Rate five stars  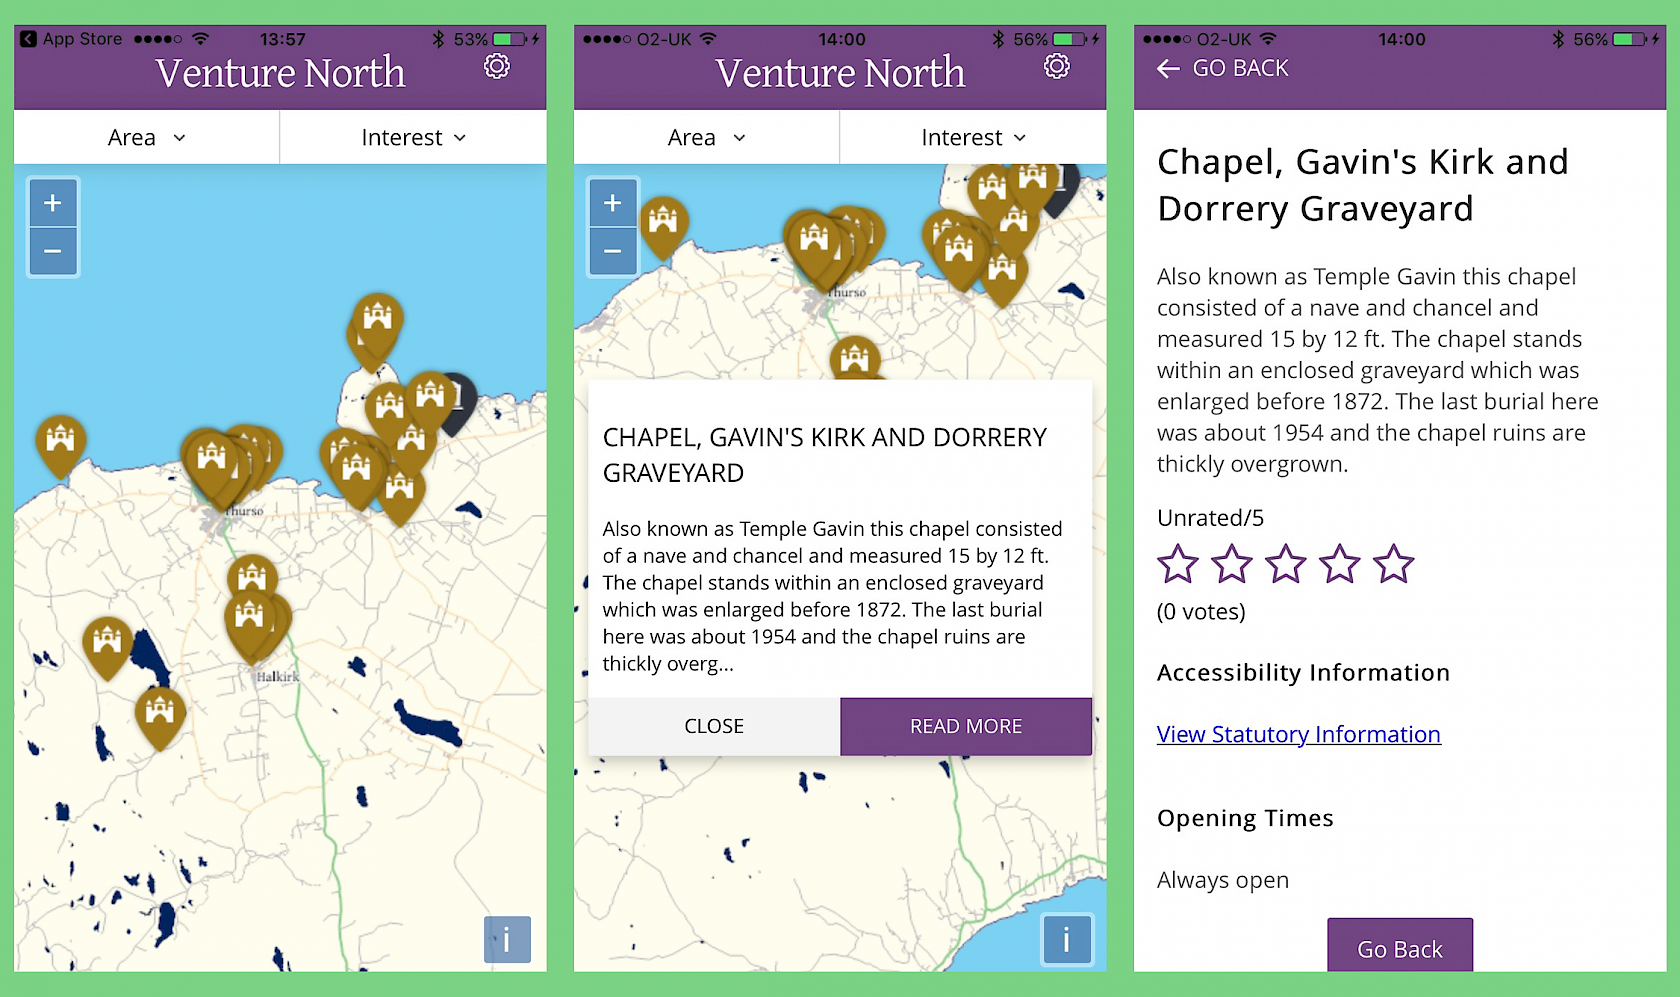pos(1394,564)
